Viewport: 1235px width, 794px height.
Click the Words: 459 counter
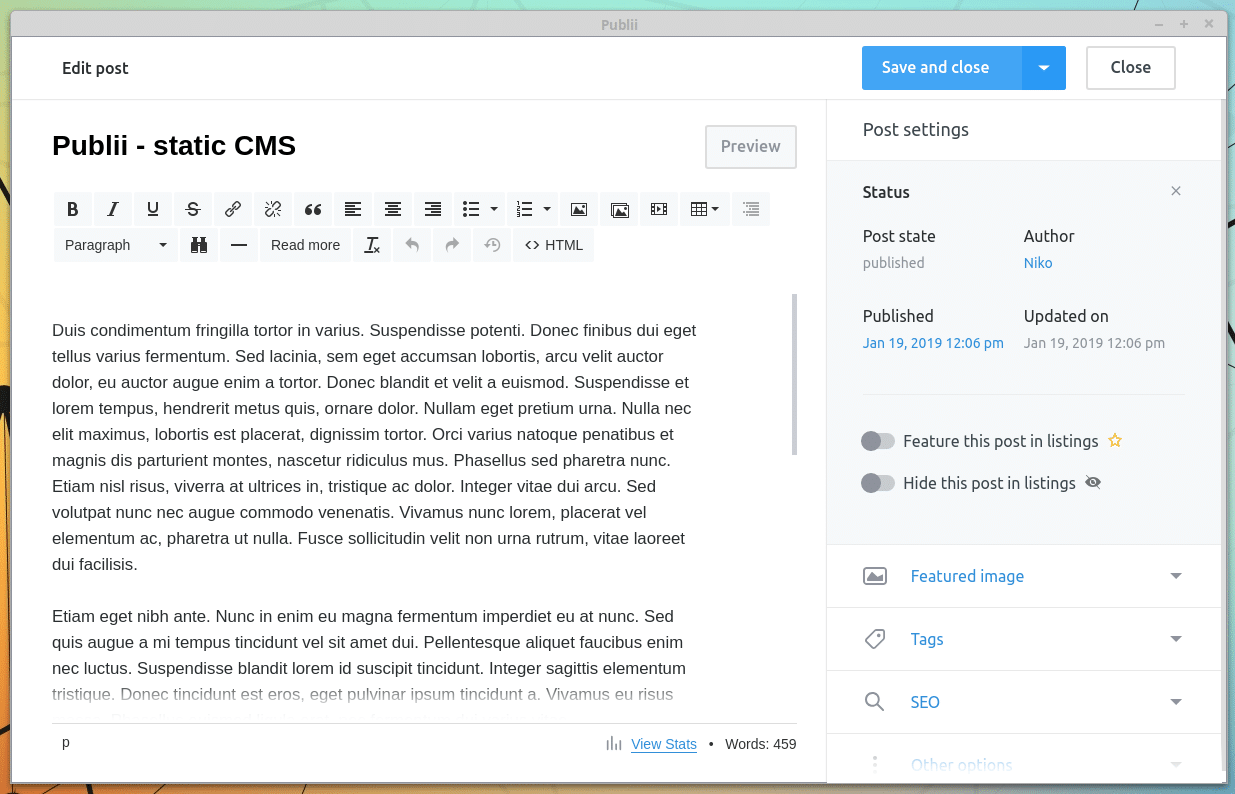coord(761,744)
